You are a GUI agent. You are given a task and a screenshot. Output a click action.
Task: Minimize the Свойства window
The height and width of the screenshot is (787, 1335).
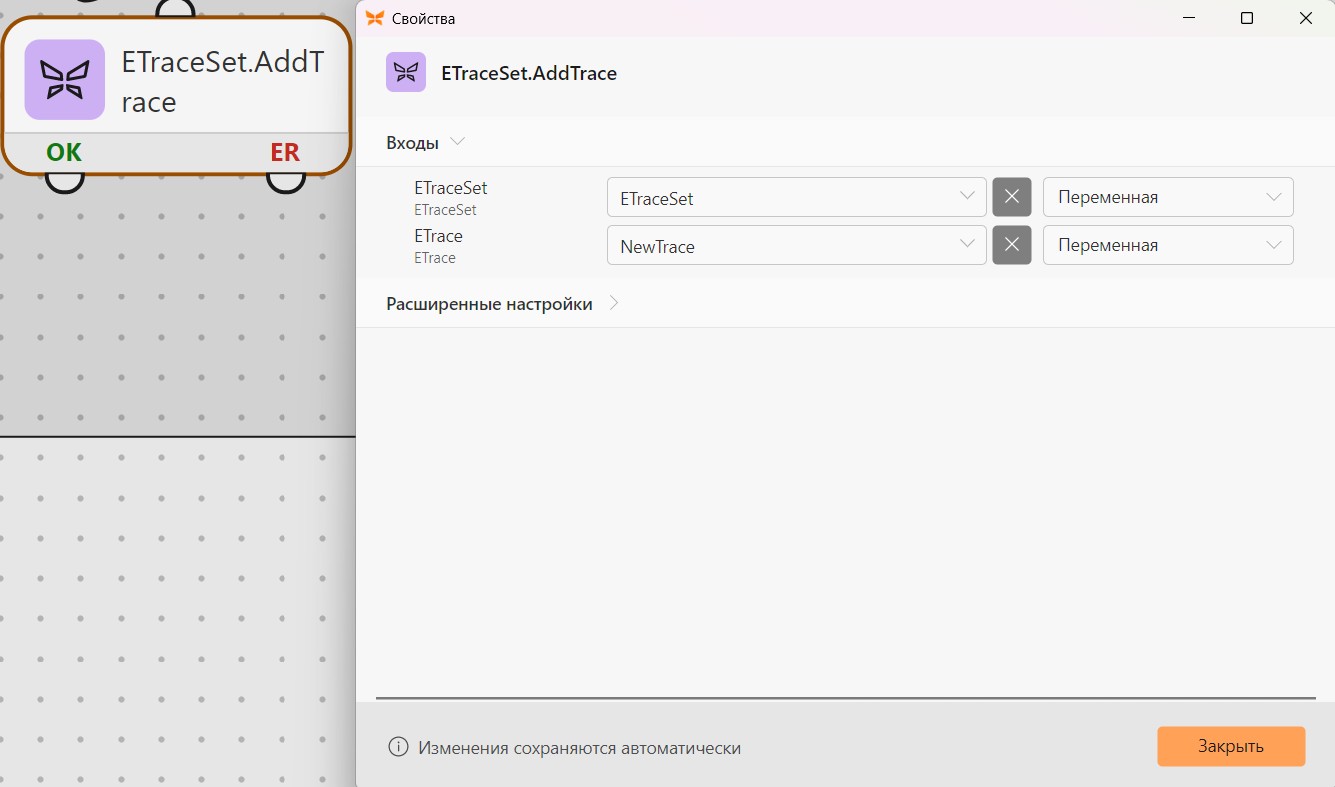pos(1188,18)
